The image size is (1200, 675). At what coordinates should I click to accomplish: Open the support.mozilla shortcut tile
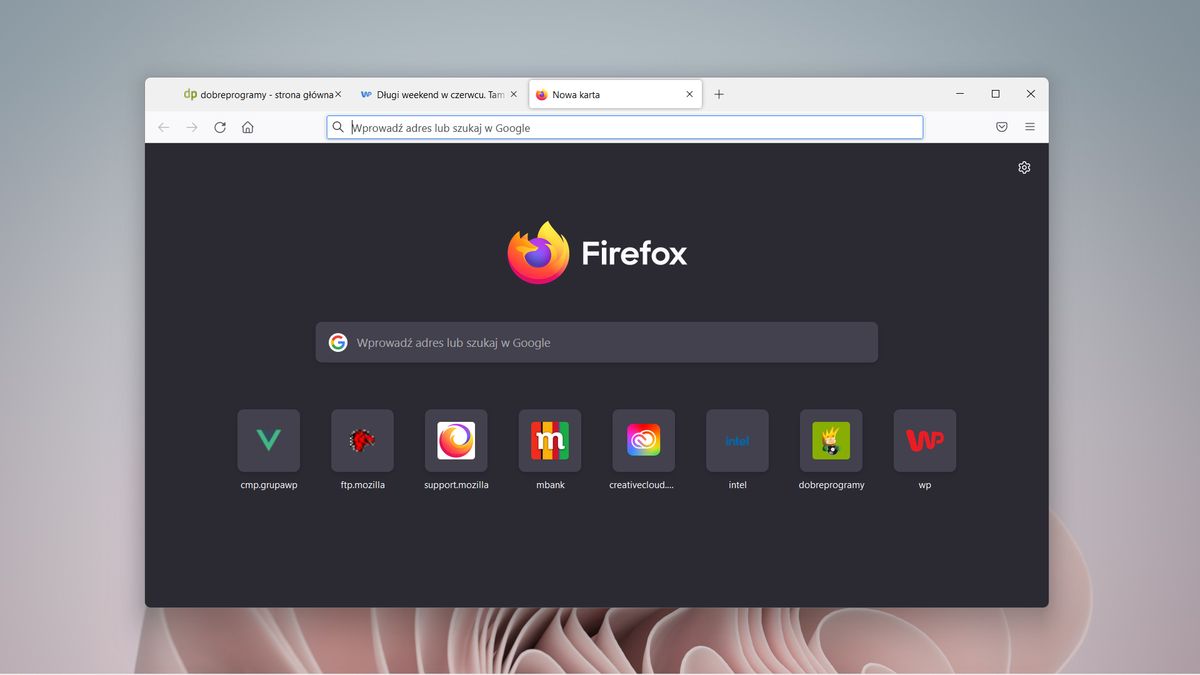click(455, 440)
